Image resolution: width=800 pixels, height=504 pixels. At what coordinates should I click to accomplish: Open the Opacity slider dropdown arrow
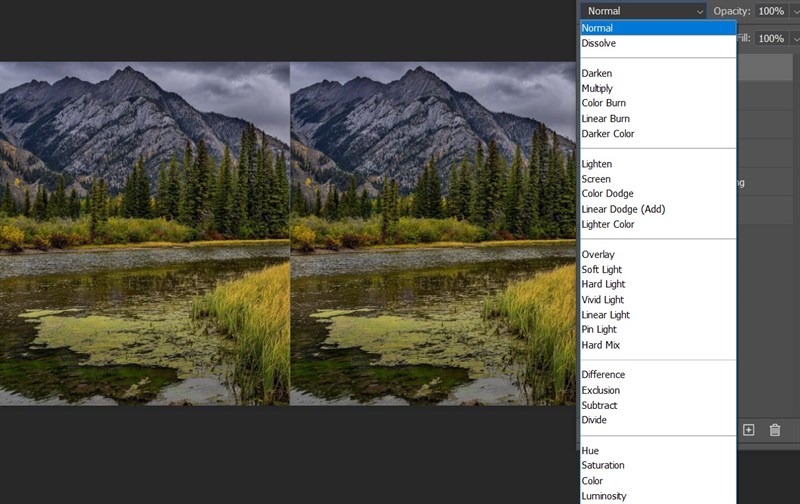click(x=794, y=11)
